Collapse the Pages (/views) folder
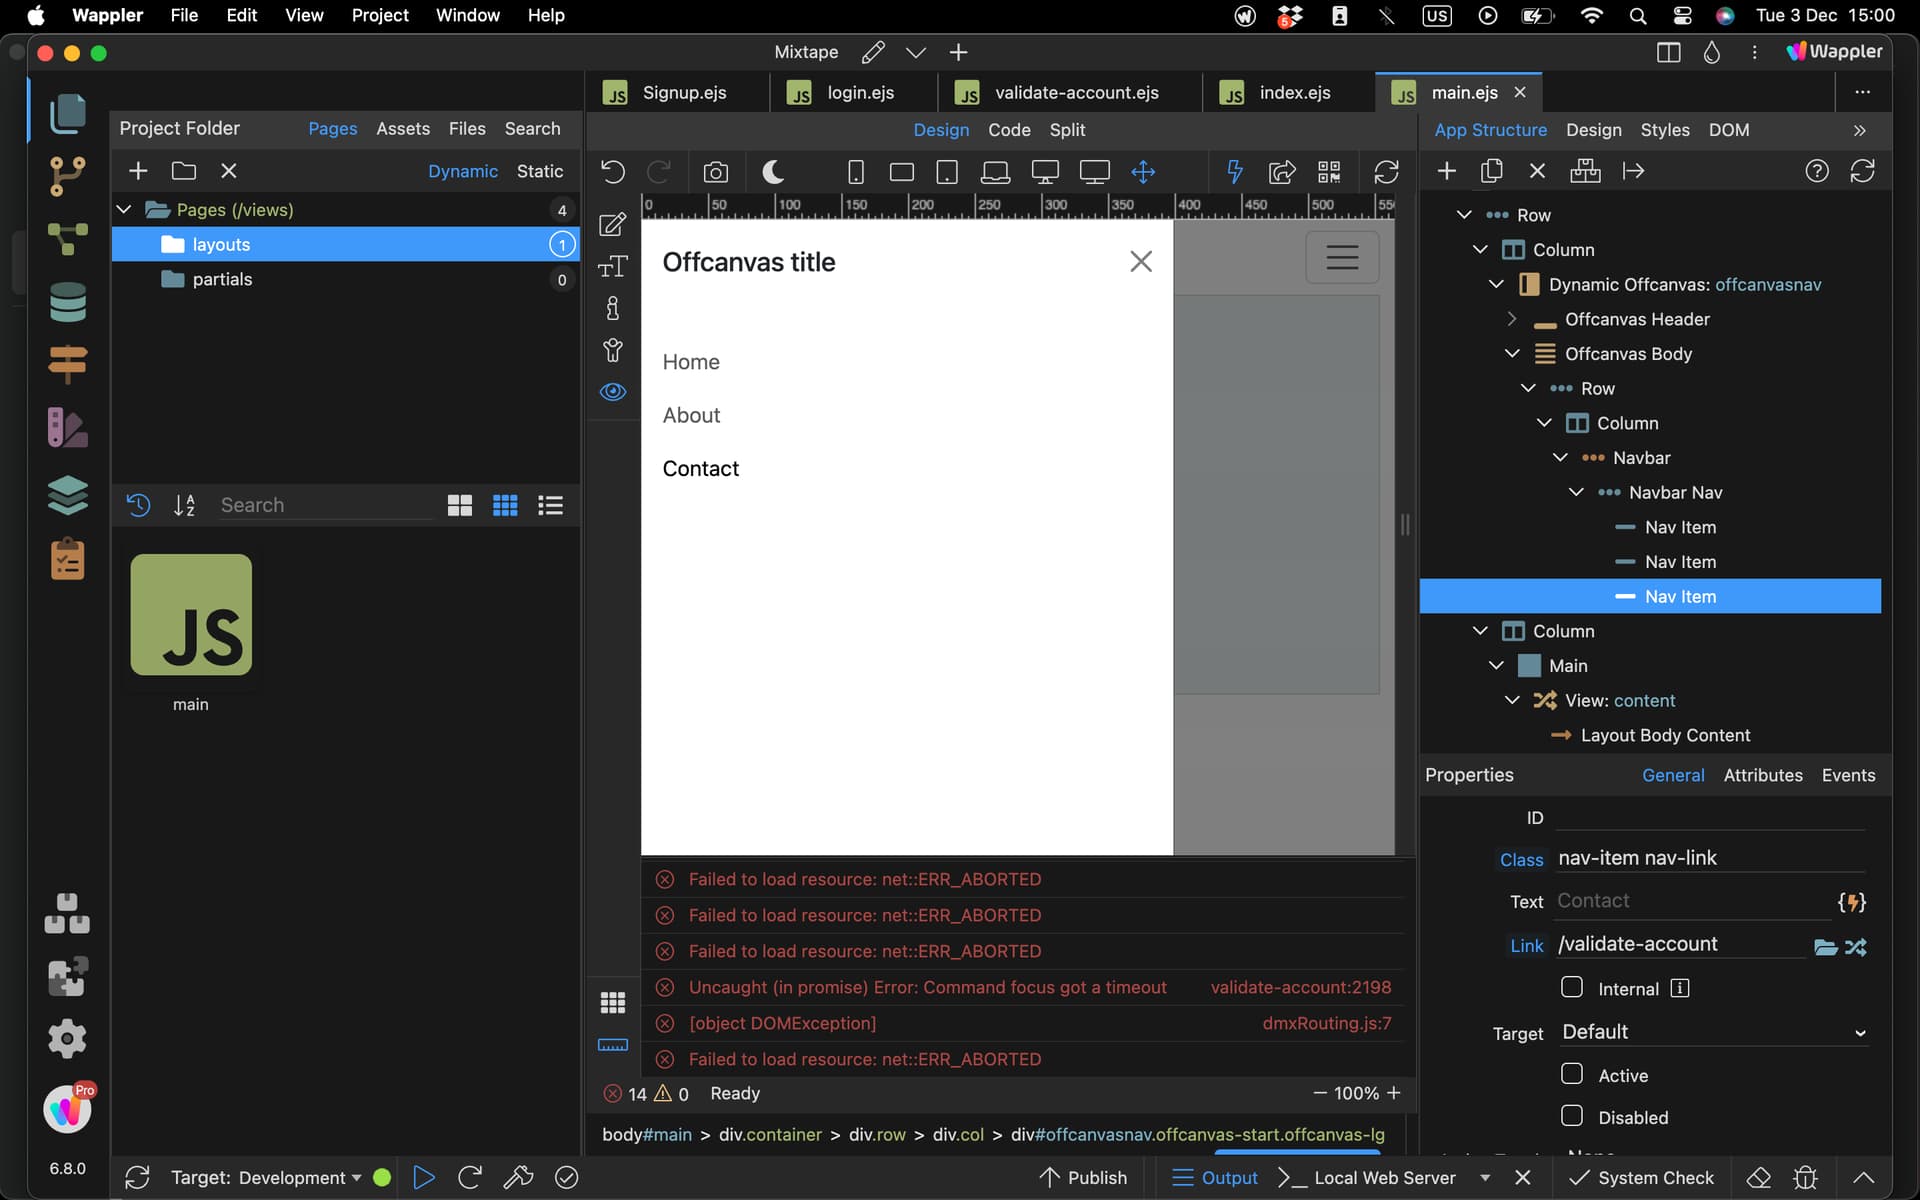 tap(125, 210)
